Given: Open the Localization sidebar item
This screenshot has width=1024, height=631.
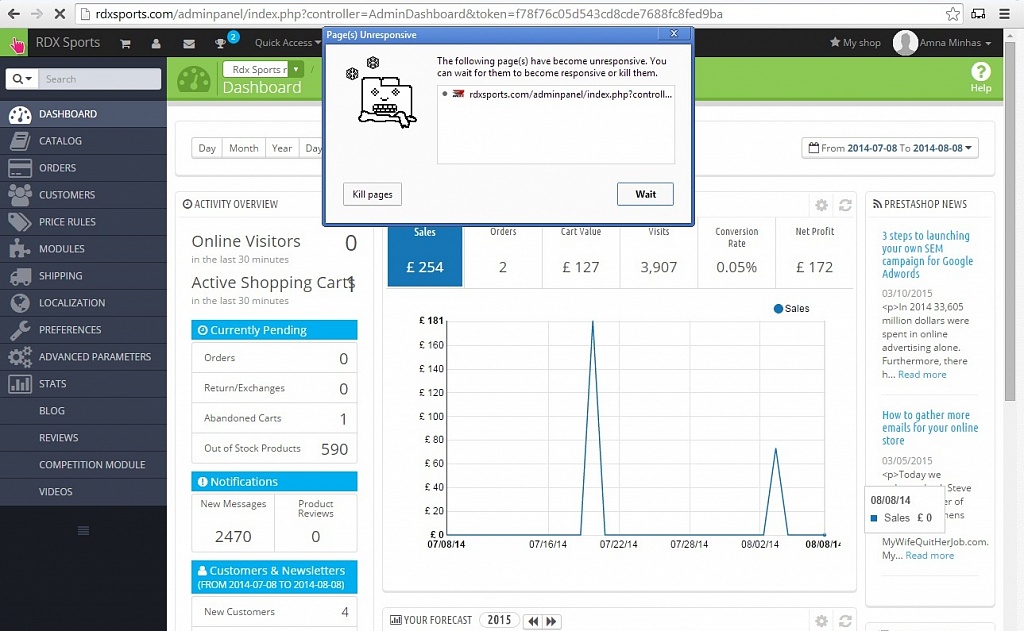Looking at the screenshot, I should [84, 302].
